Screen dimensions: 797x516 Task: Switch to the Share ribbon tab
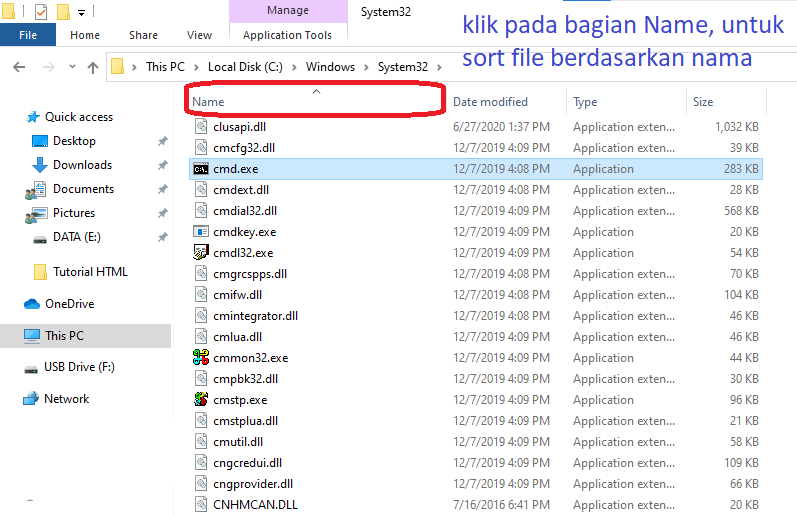point(143,35)
